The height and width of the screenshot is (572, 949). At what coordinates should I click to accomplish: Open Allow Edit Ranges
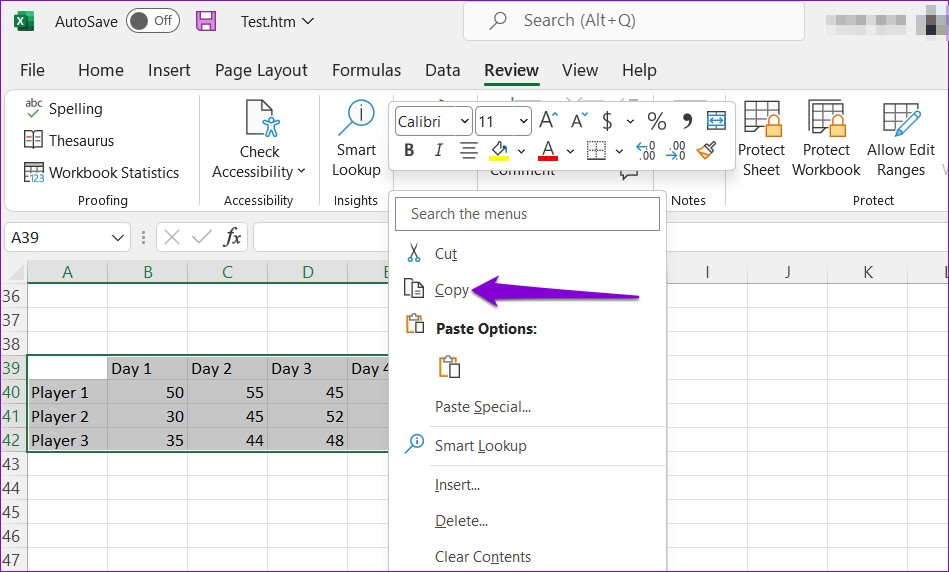point(901,139)
